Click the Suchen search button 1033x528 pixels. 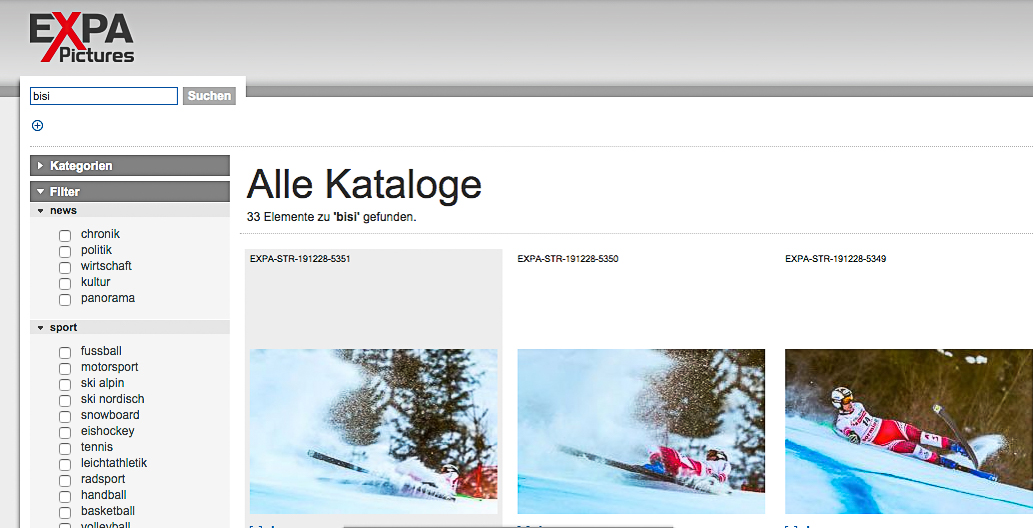[209, 96]
